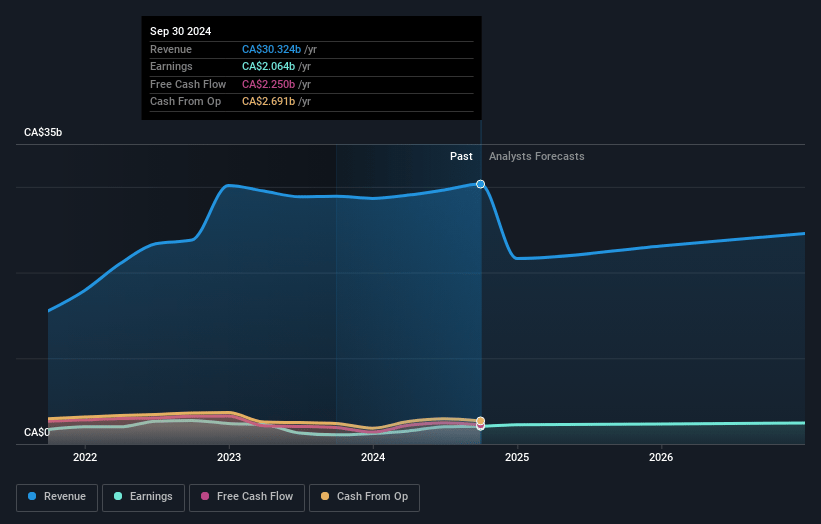The image size is (821, 524).
Task: Click the Analysts Forecasts label
Action: point(537,157)
